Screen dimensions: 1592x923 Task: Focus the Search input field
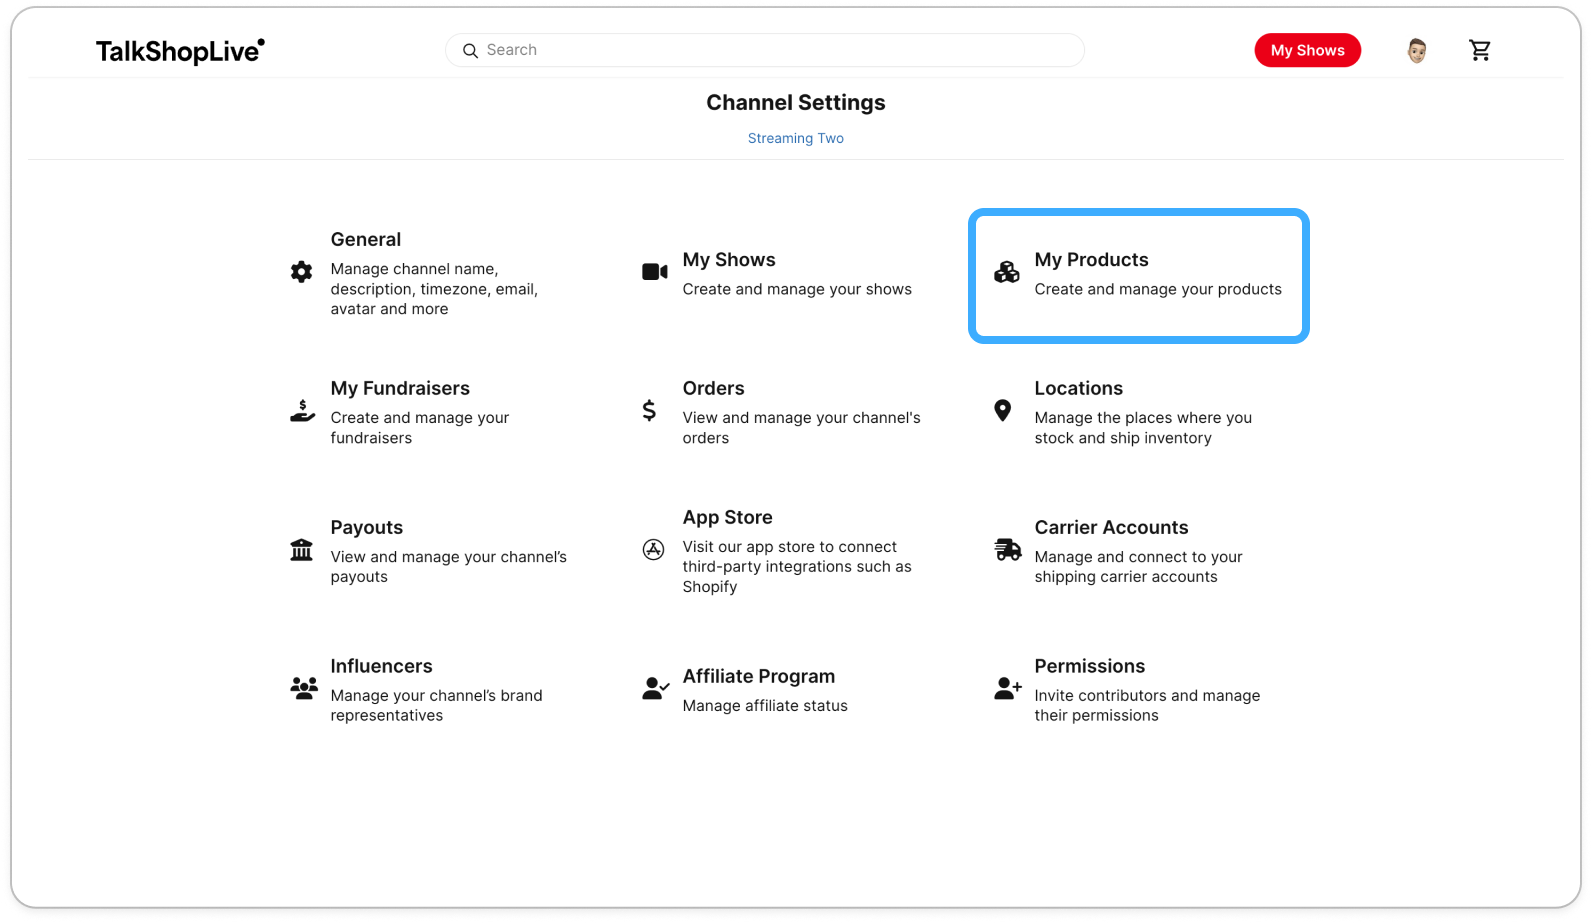click(x=765, y=50)
